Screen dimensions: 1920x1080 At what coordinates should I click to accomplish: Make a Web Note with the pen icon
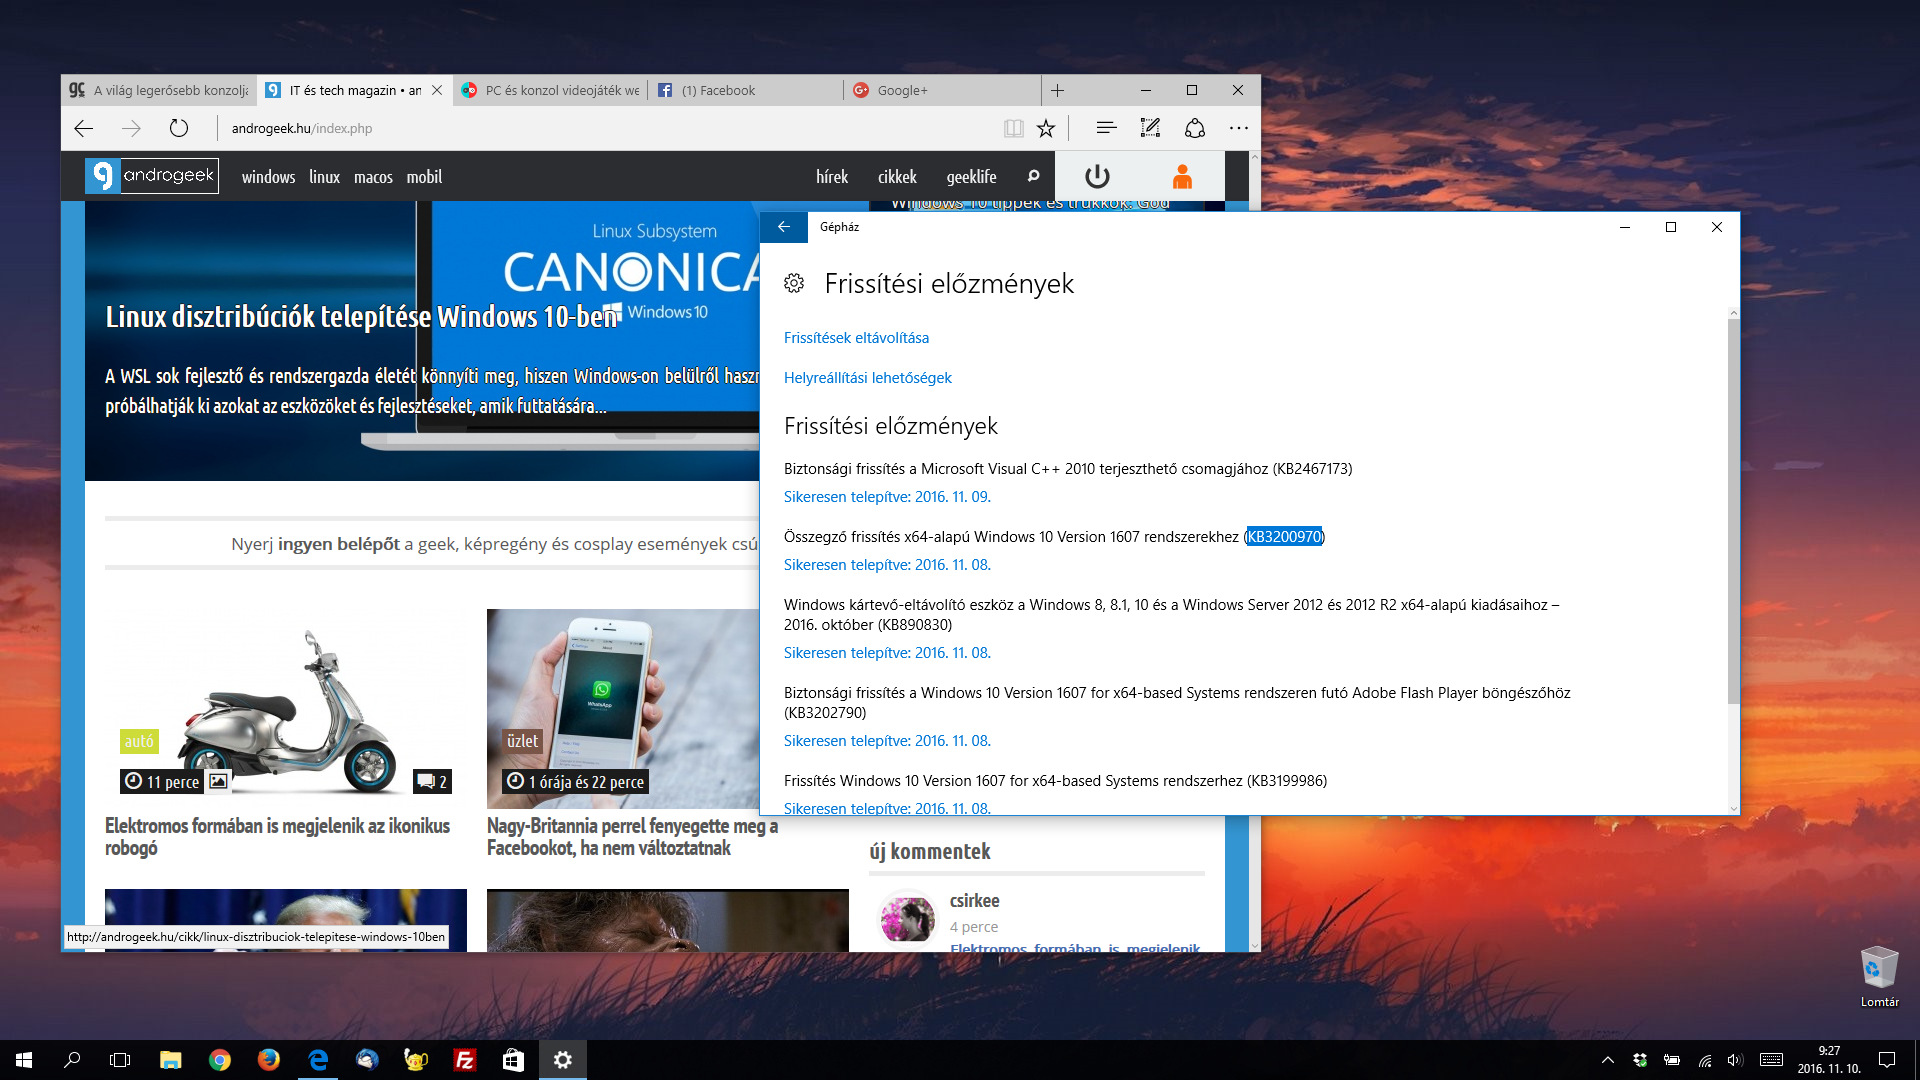click(1150, 128)
